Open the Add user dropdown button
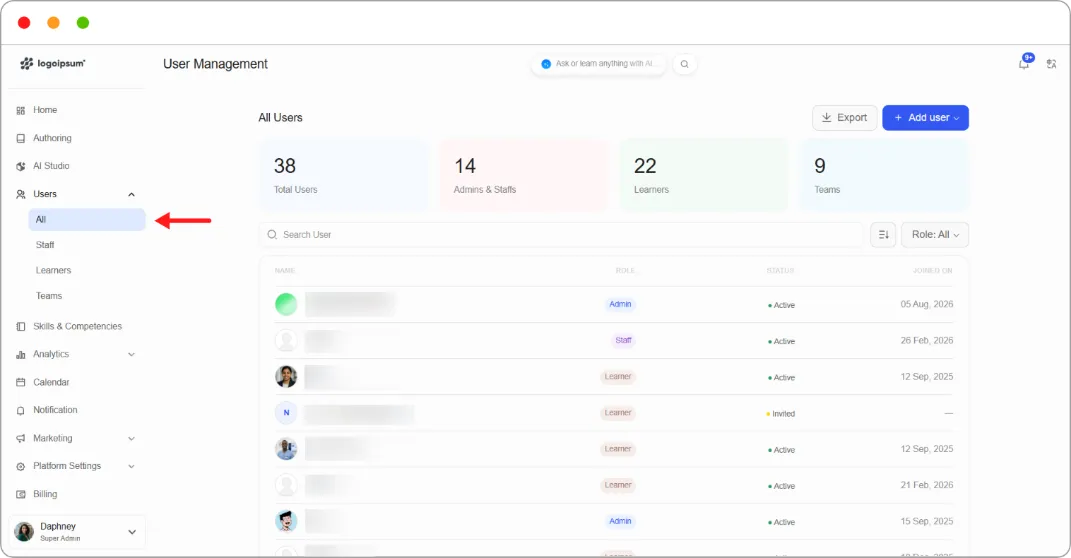This screenshot has width=1071, height=558. click(x=925, y=117)
